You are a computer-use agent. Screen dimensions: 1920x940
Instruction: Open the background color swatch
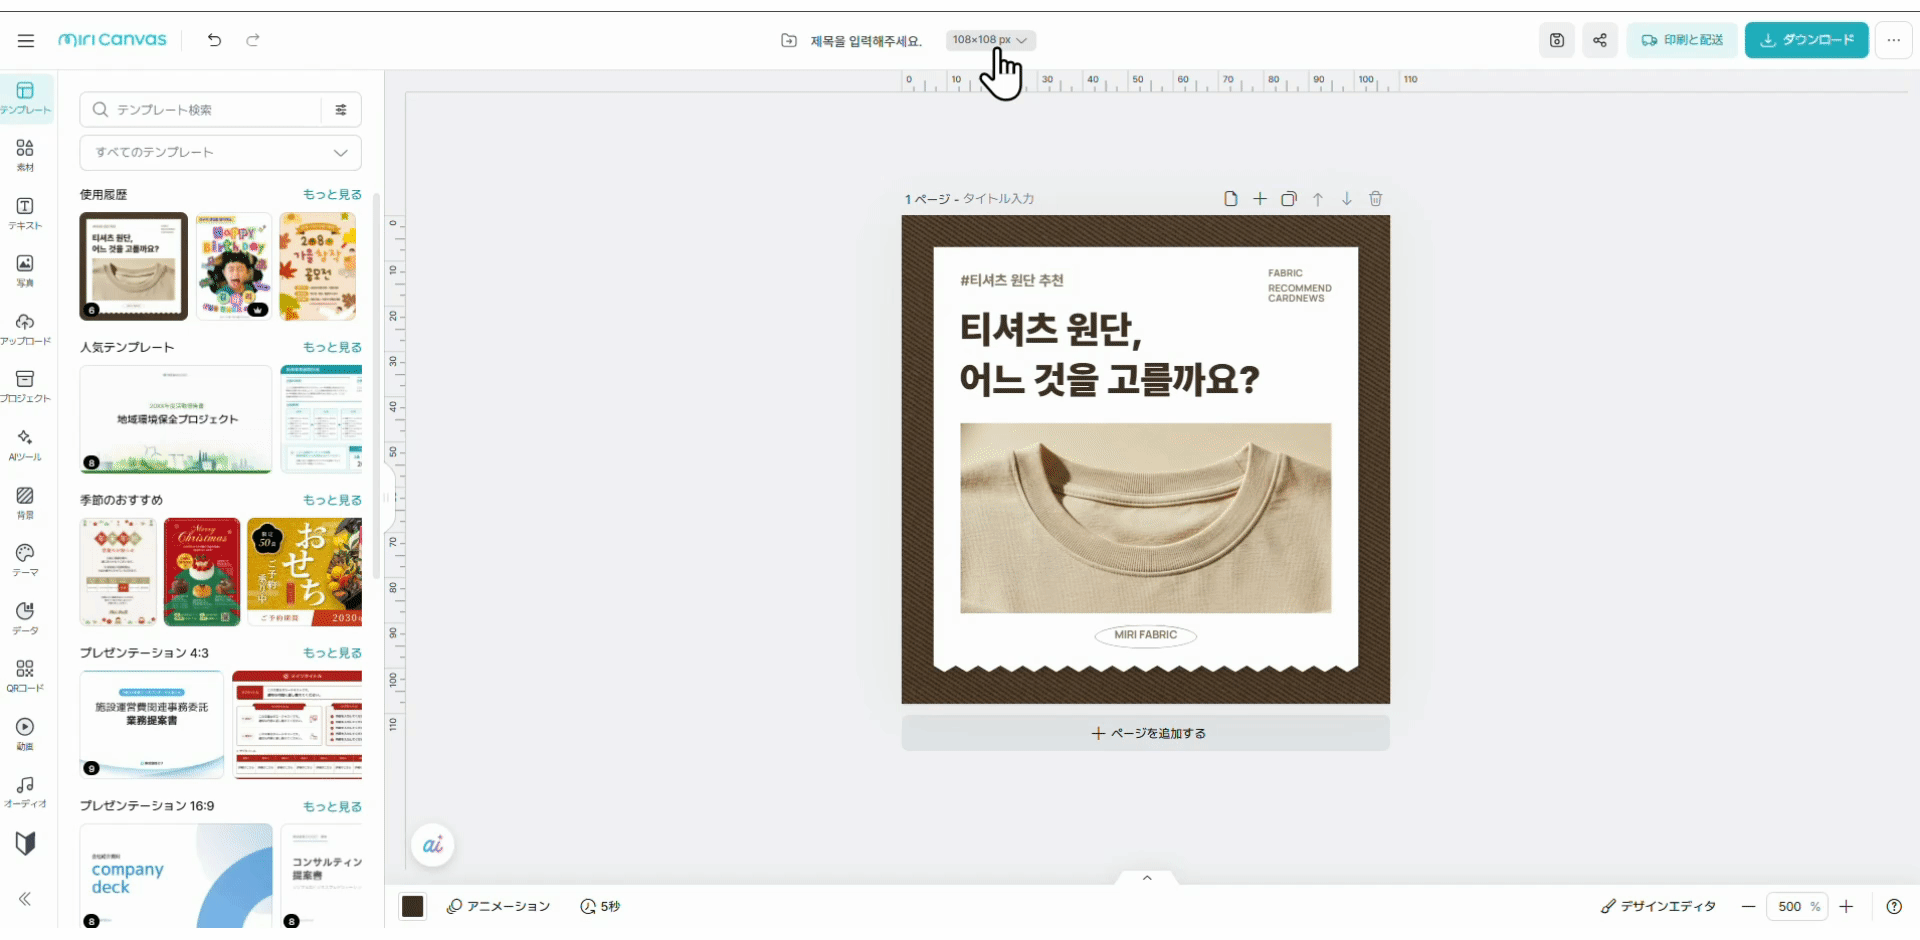(x=412, y=906)
